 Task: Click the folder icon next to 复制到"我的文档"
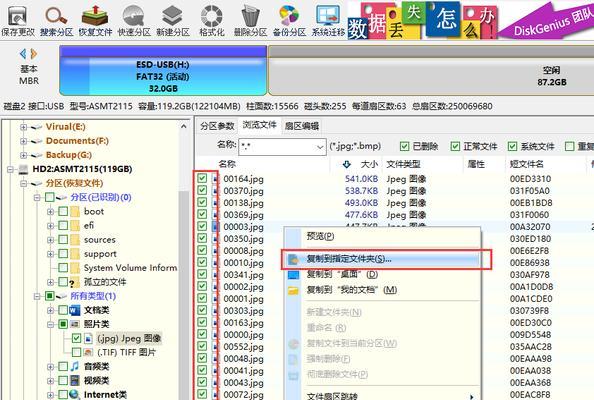point(294,291)
